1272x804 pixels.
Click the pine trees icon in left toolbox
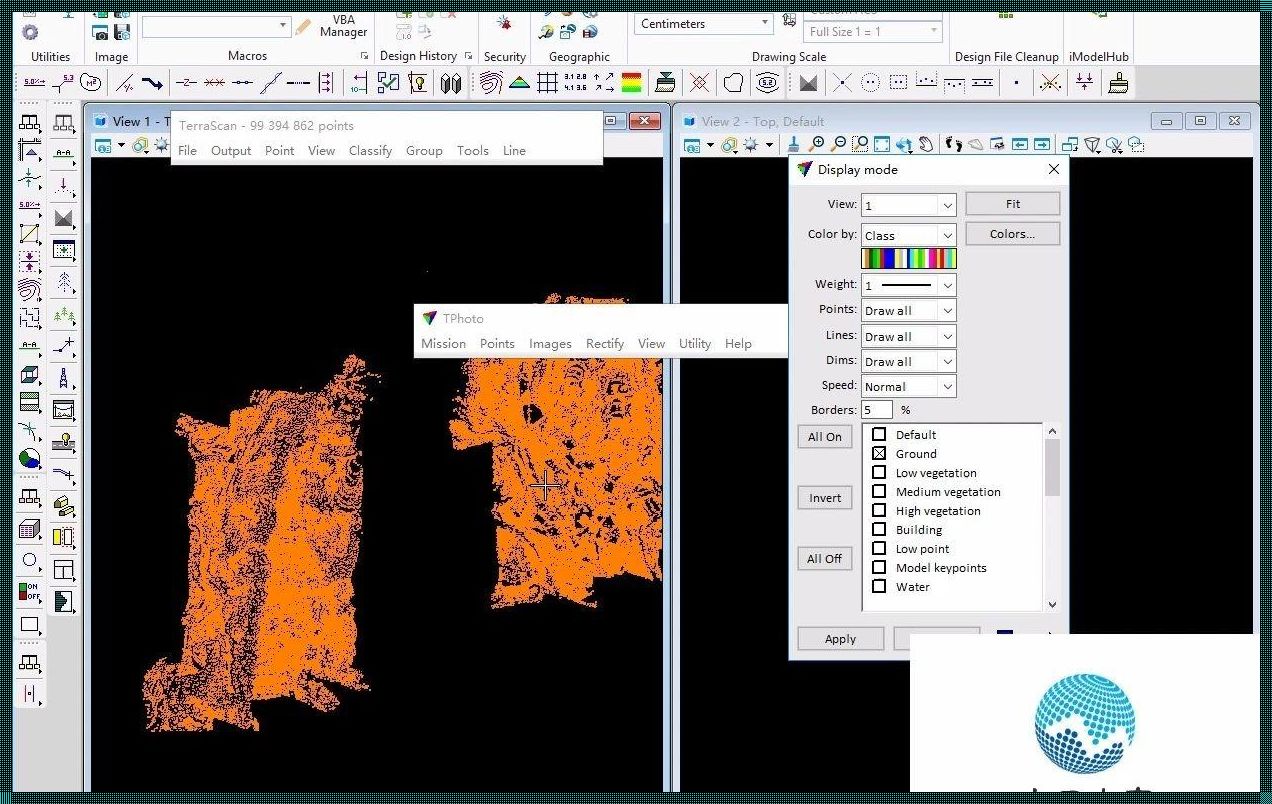point(64,316)
